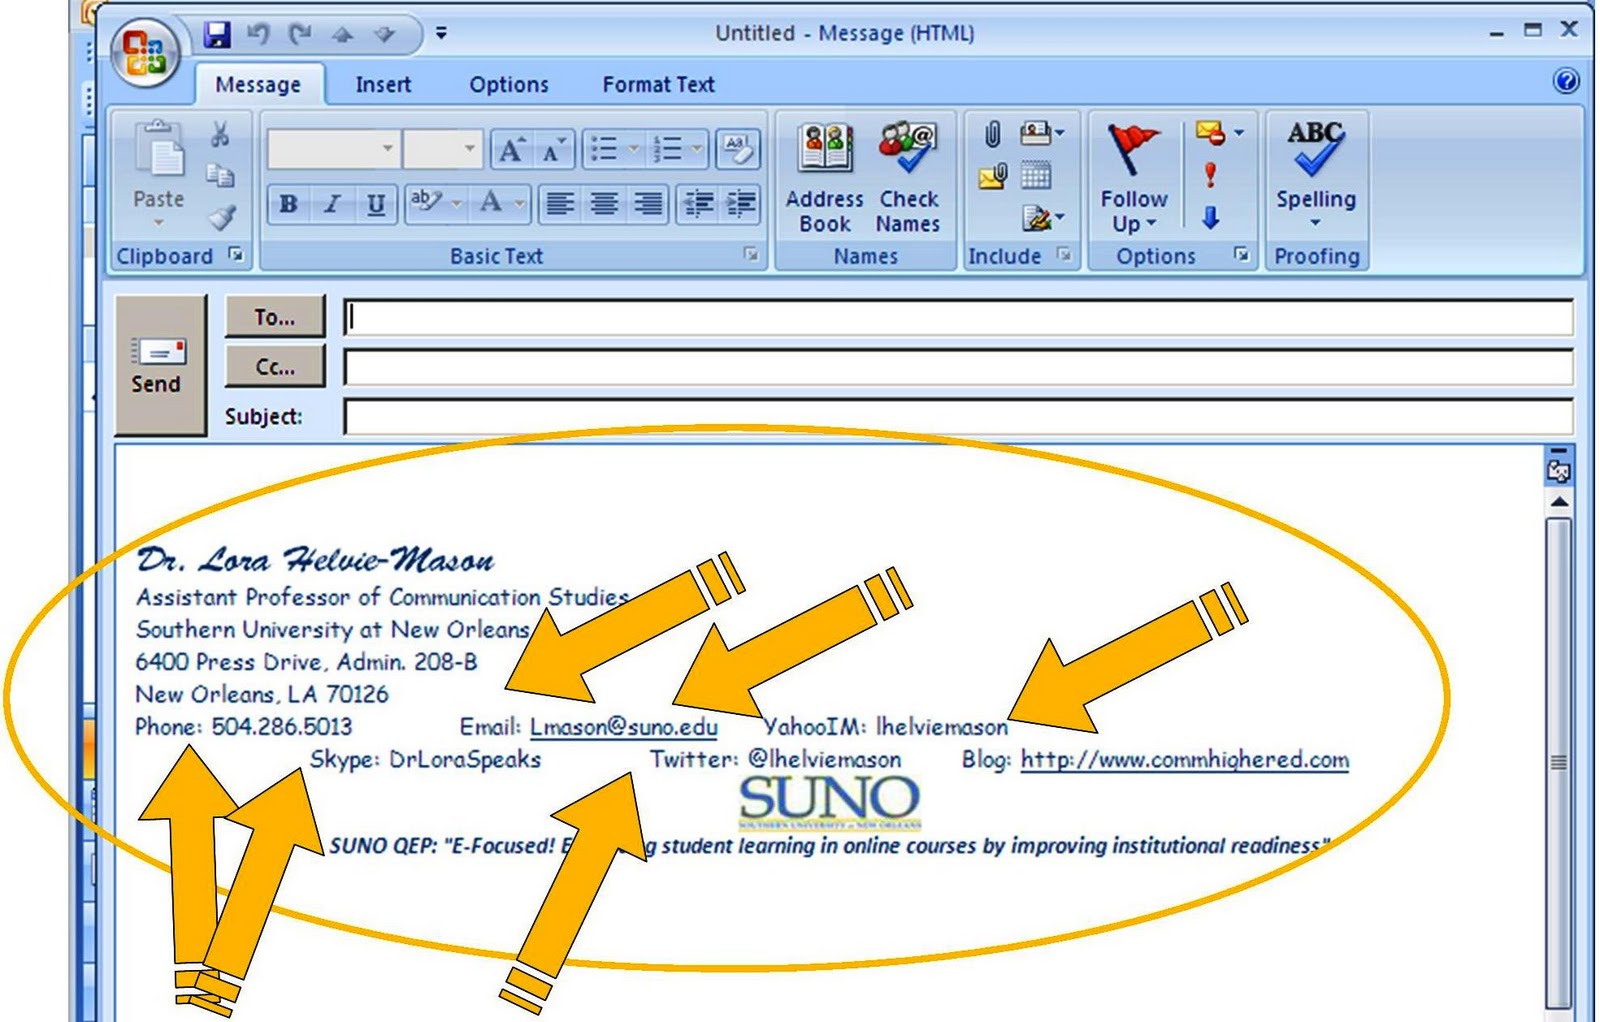Open the Permission envelope icon dropdown
Viewport: 1600px width, 1022px height.
[1220, 133]
